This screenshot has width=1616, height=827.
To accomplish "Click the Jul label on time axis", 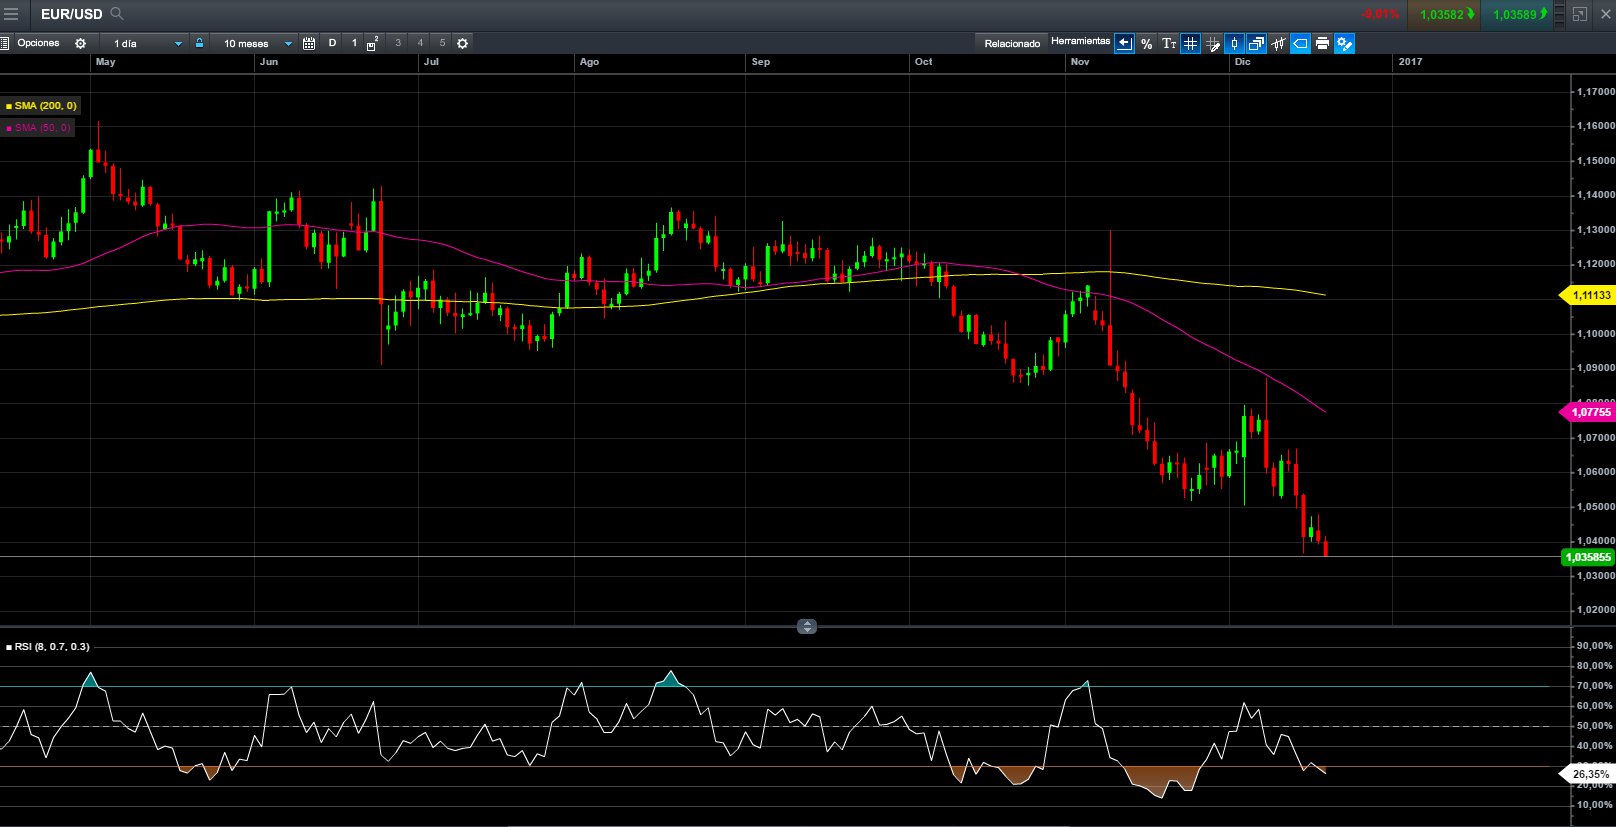I will (x=431, y=62).
